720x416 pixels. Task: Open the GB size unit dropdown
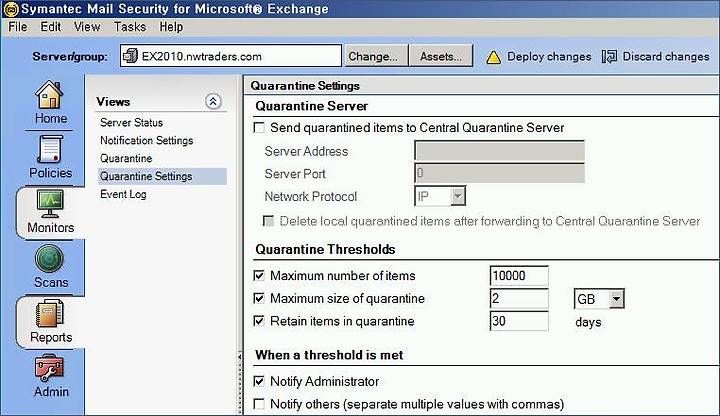pos(616,299)
